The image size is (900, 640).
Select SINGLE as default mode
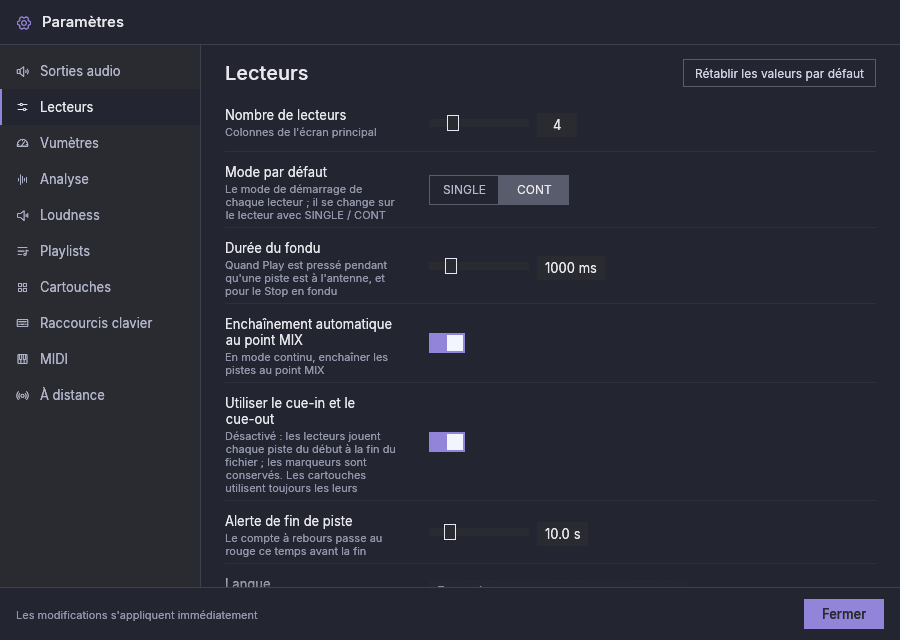(464, 190)
